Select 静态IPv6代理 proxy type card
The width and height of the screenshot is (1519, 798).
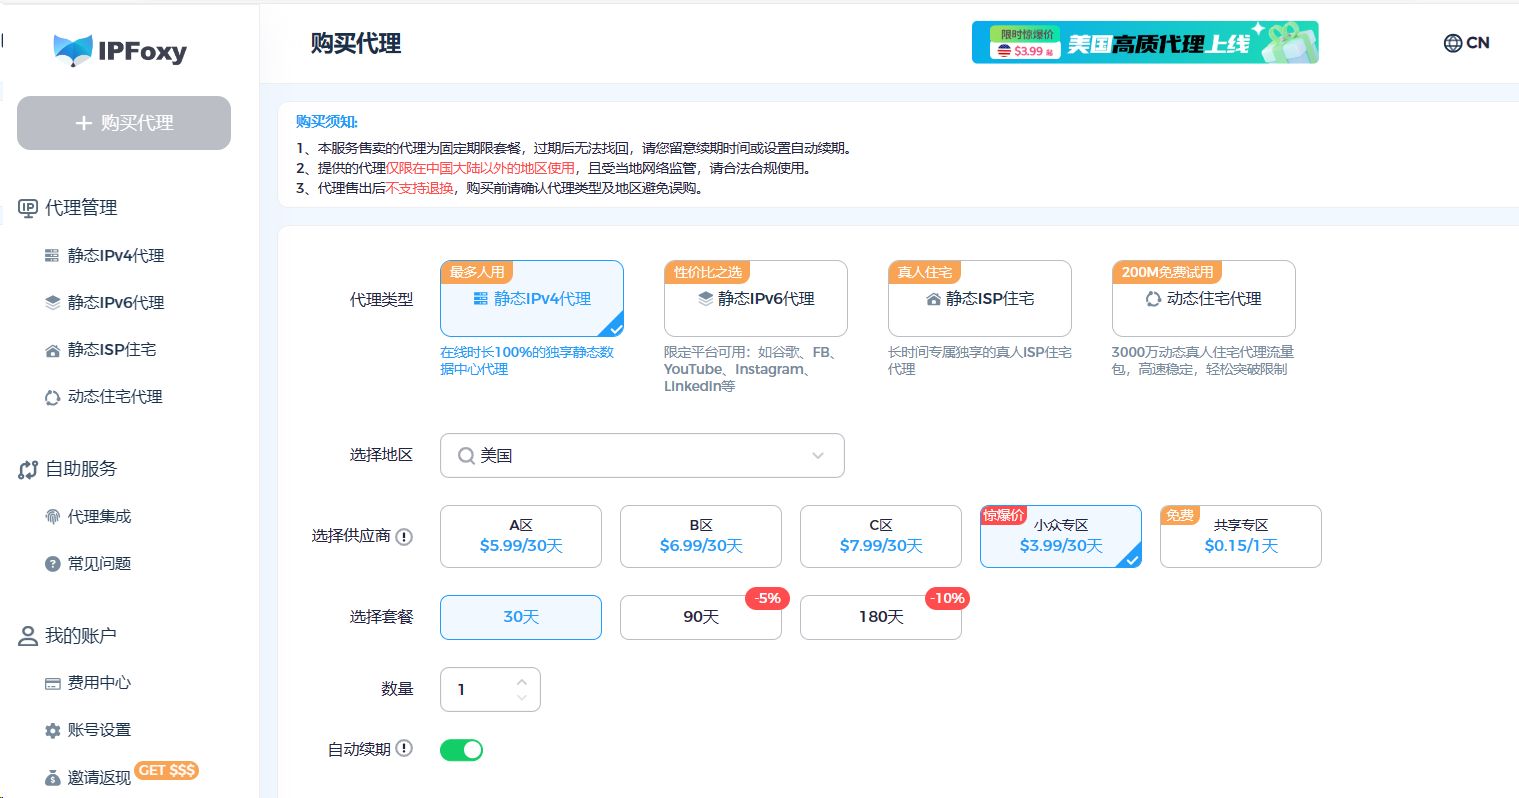756,298
